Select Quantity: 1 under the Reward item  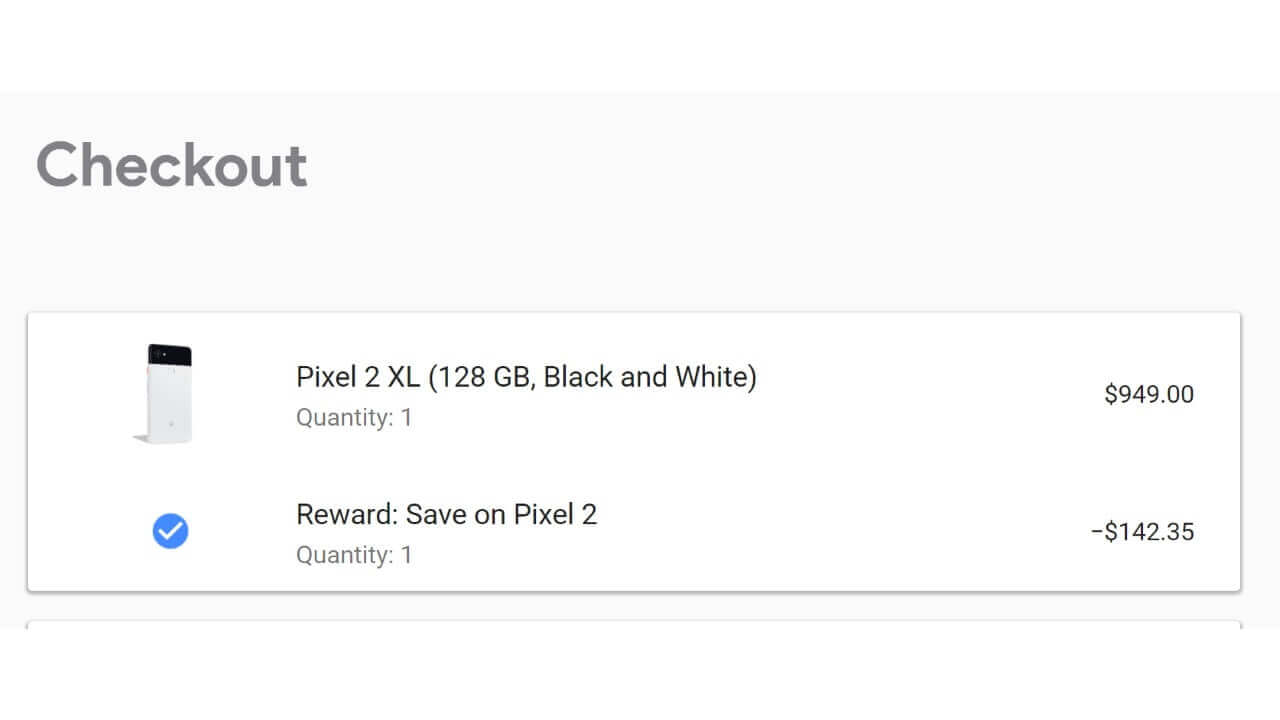tap(354, 555)
